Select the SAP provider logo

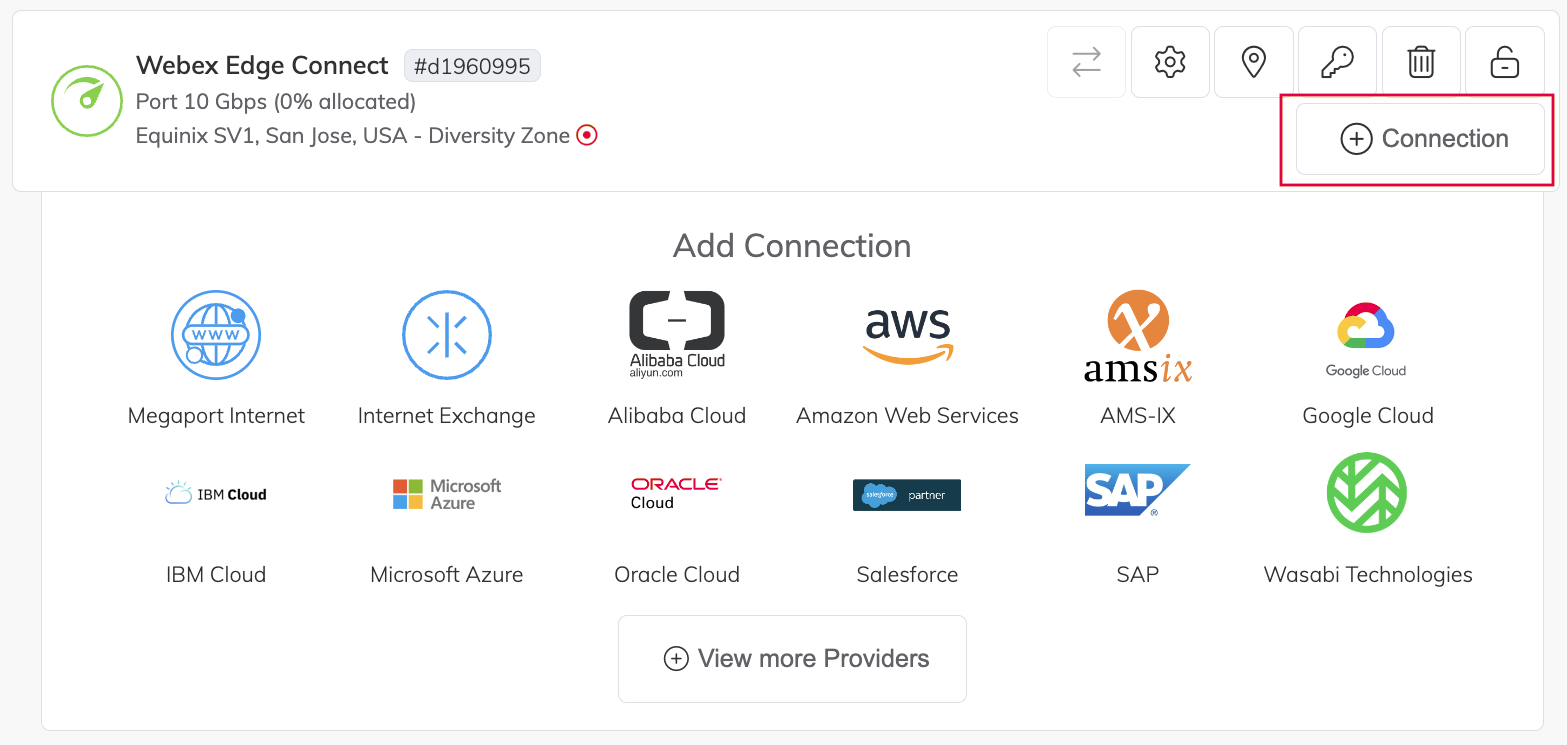(1136, 490)
